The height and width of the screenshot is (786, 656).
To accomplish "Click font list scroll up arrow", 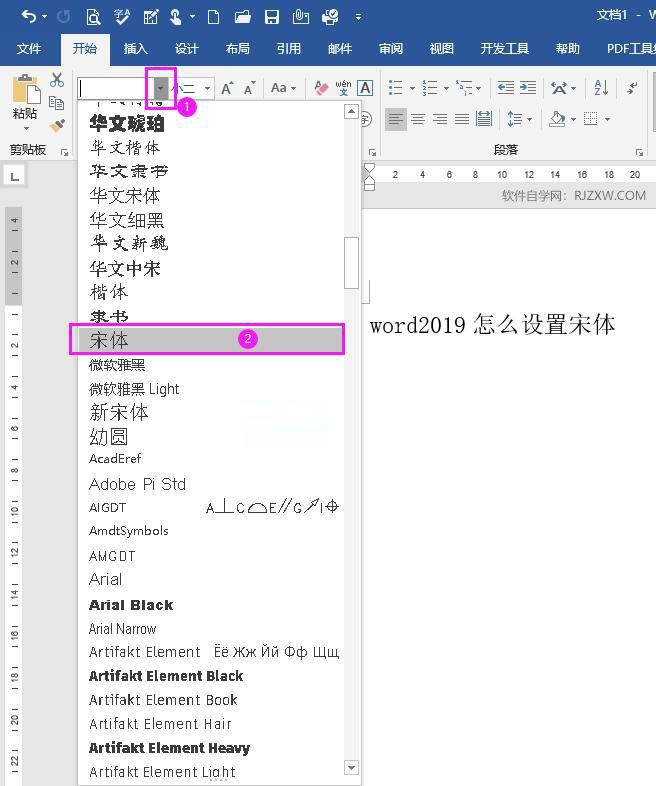I will pos(351,111).
